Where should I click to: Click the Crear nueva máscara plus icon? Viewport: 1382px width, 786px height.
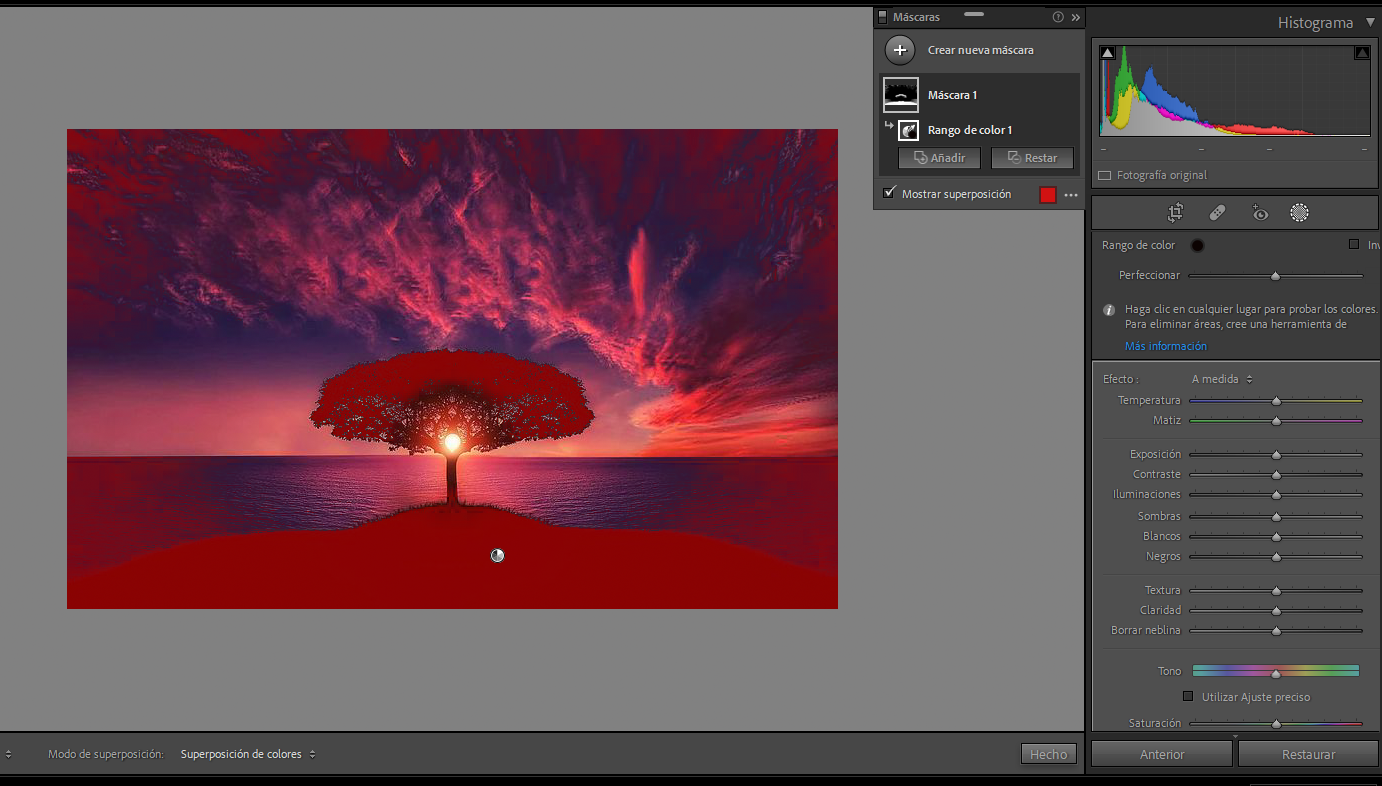pos(899,49)
